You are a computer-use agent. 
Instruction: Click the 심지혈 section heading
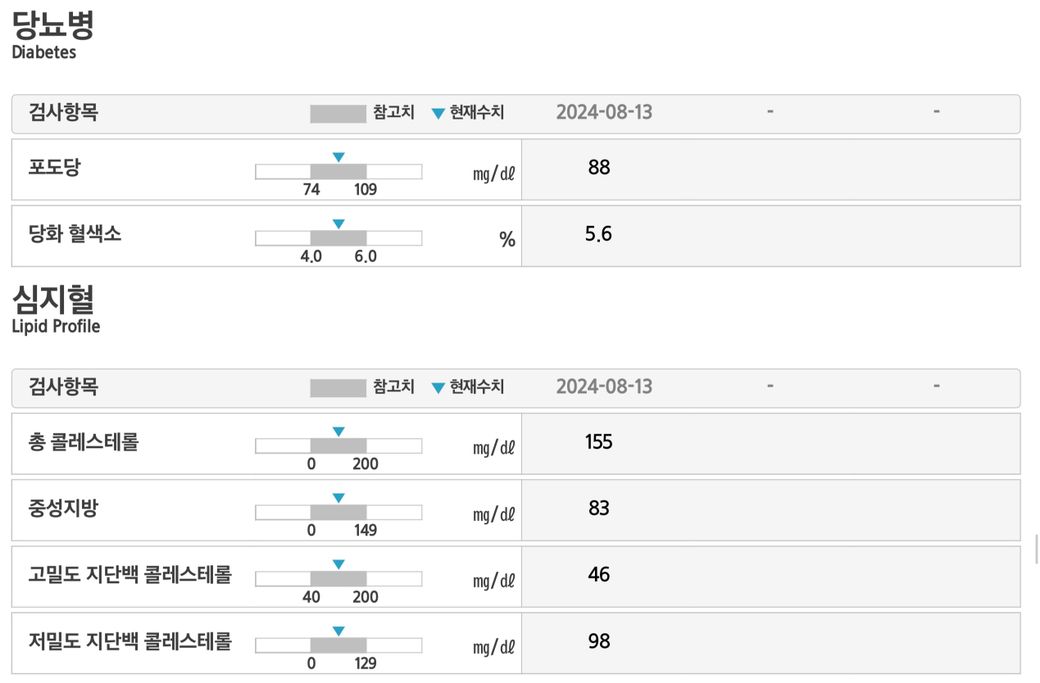[52, 298]
